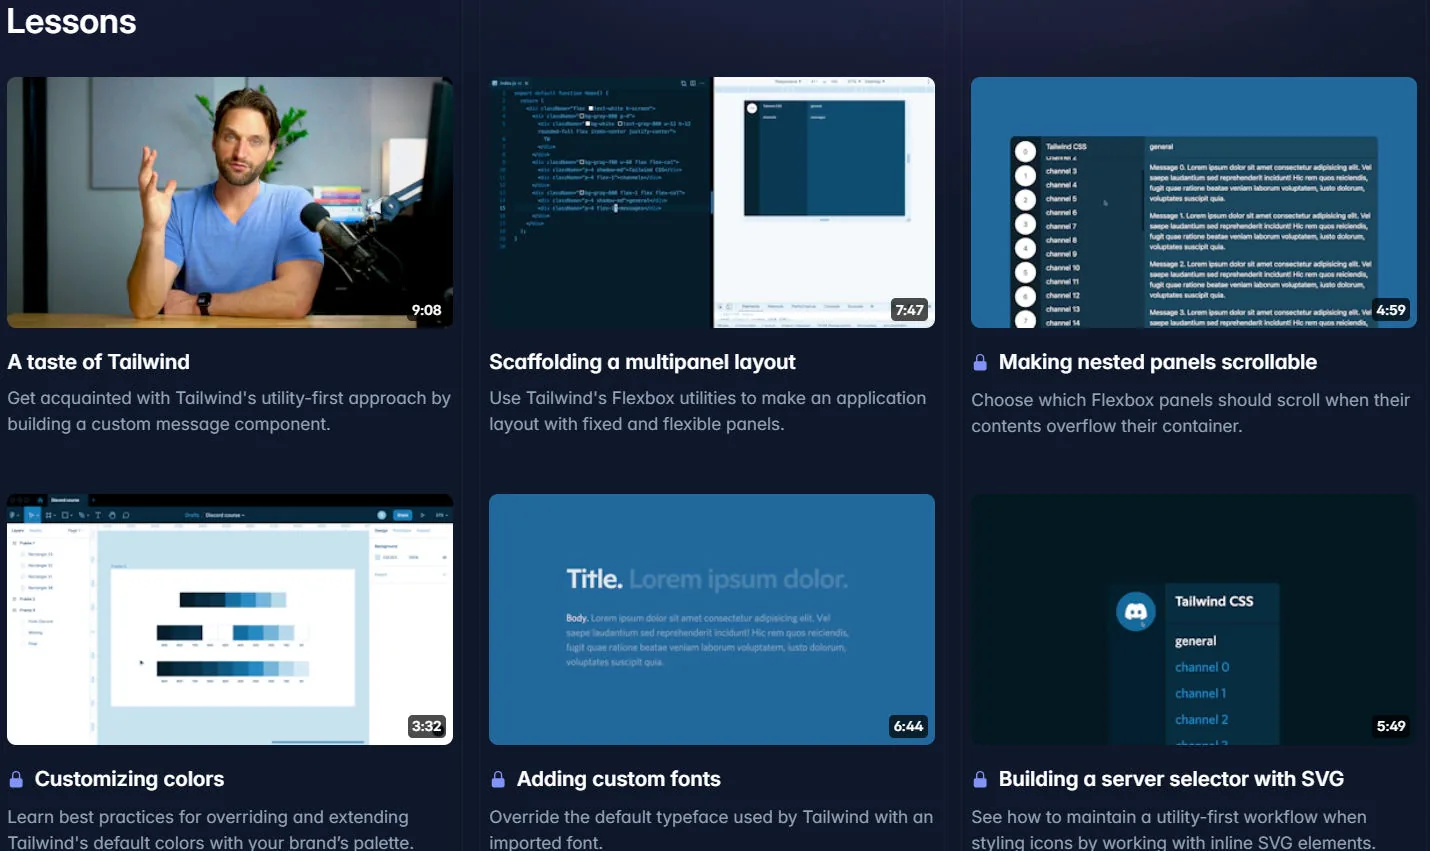Click the lock icon beside Building a server selector
The height and width of the screenshot is (851, 1430).
tap(980, 779)
